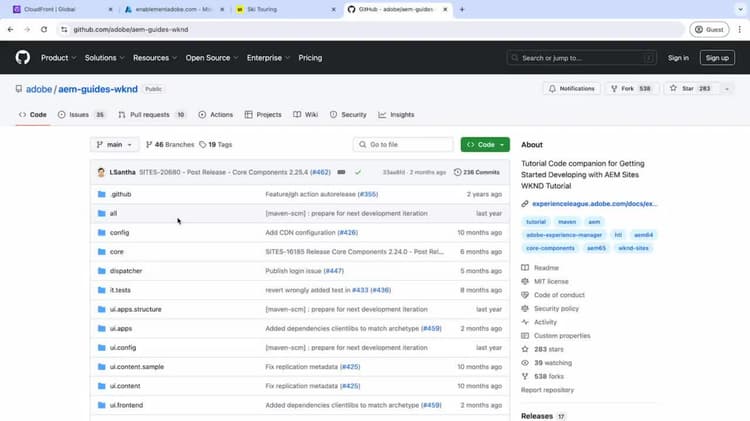Screen dimensions: 750x421
Task: Open the 236 Commits history
Action: click(x=476, y=172)
